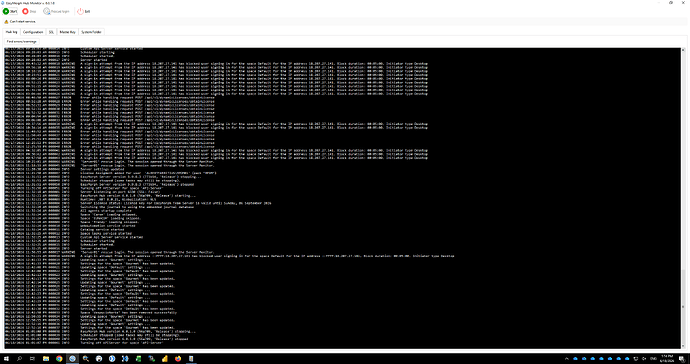Click the ENG language indicator
This screenshot has height=364, width=690.
[x=653, y=359]
